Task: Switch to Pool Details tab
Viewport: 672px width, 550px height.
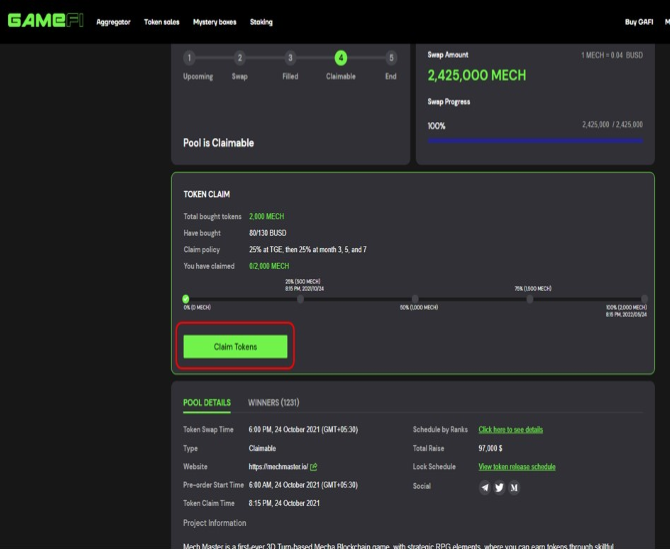Action: point(207,403)
